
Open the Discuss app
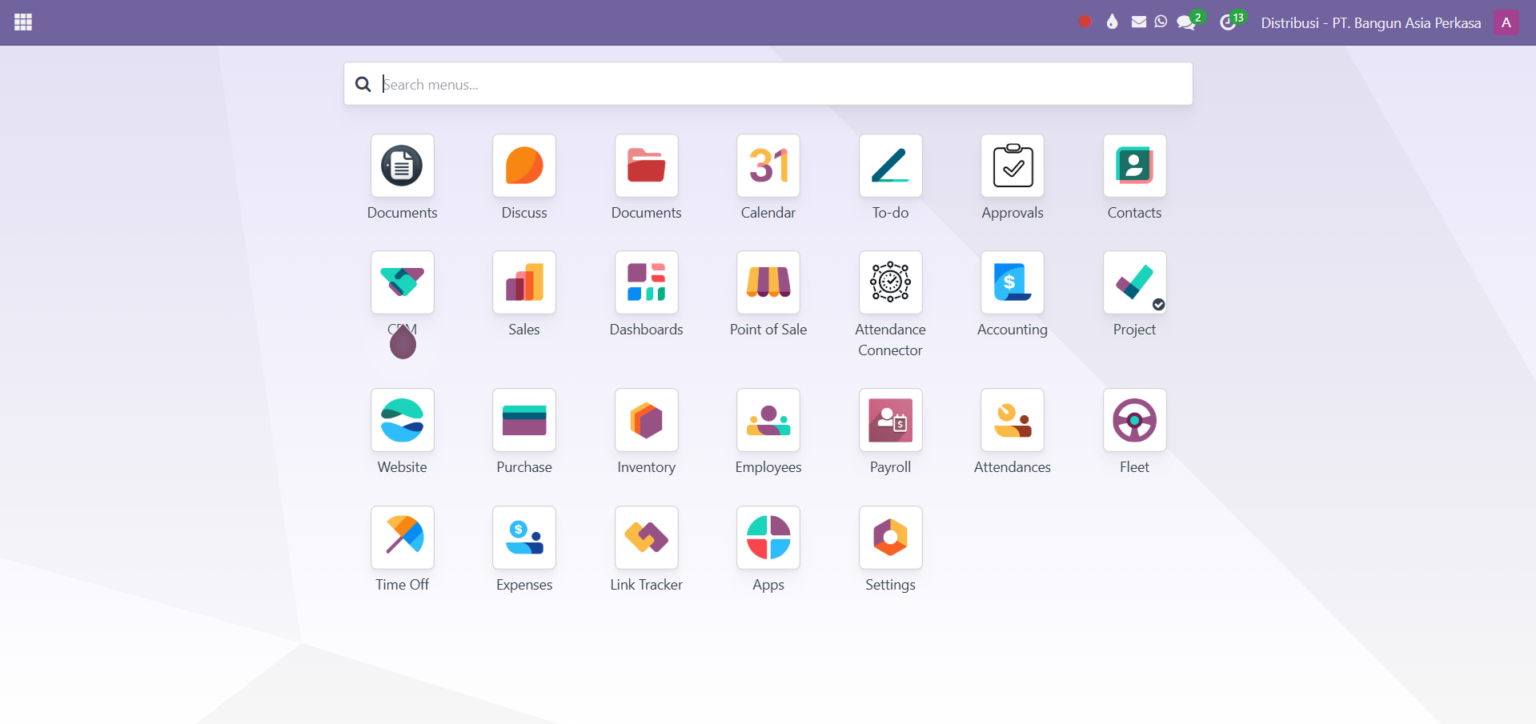click(x=524, y=166)
